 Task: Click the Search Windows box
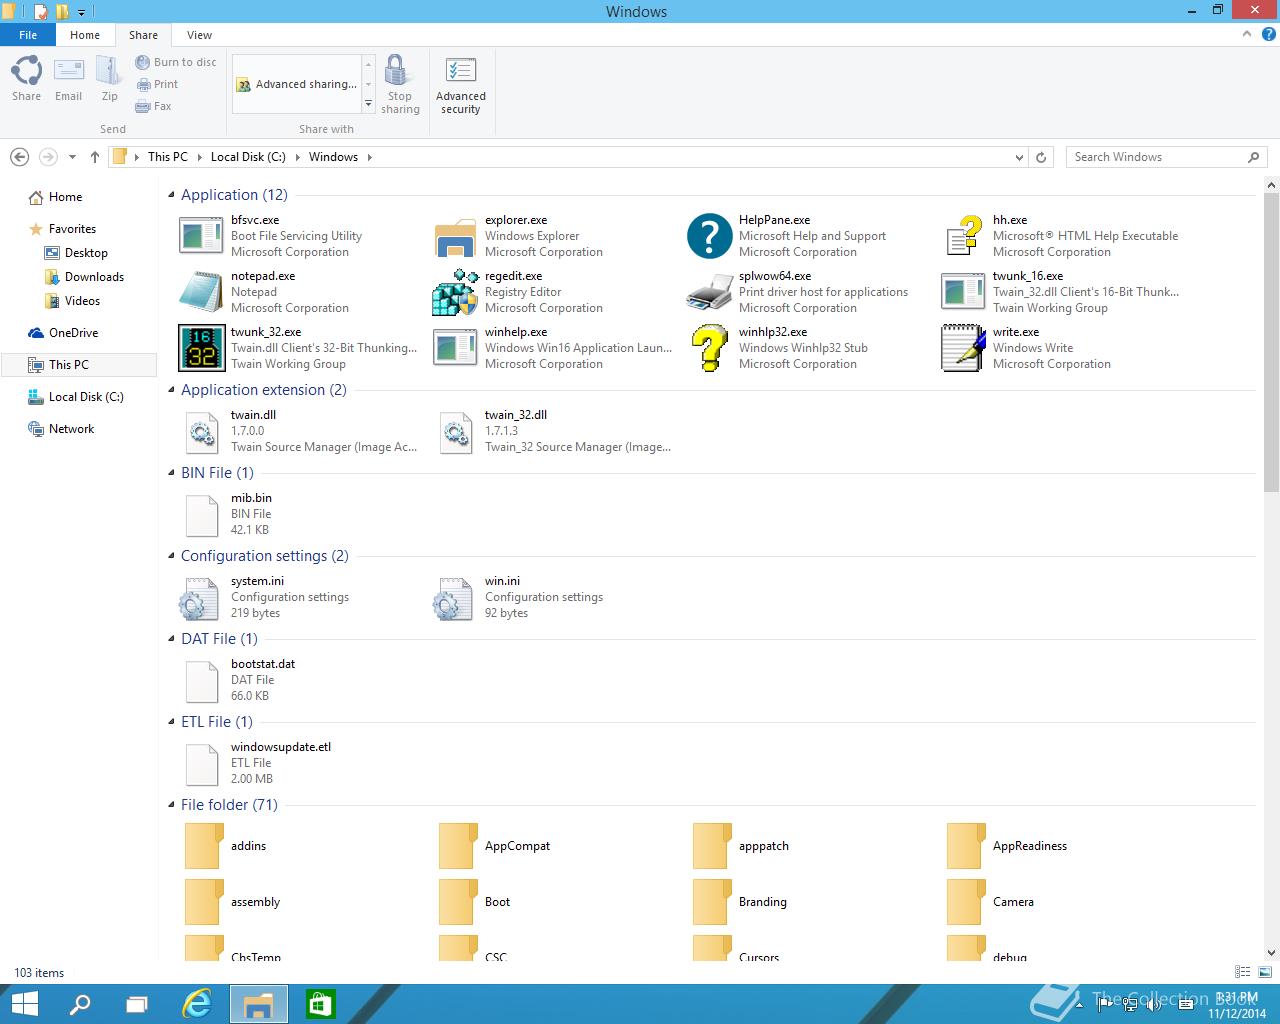click(x=1165, y=157)
